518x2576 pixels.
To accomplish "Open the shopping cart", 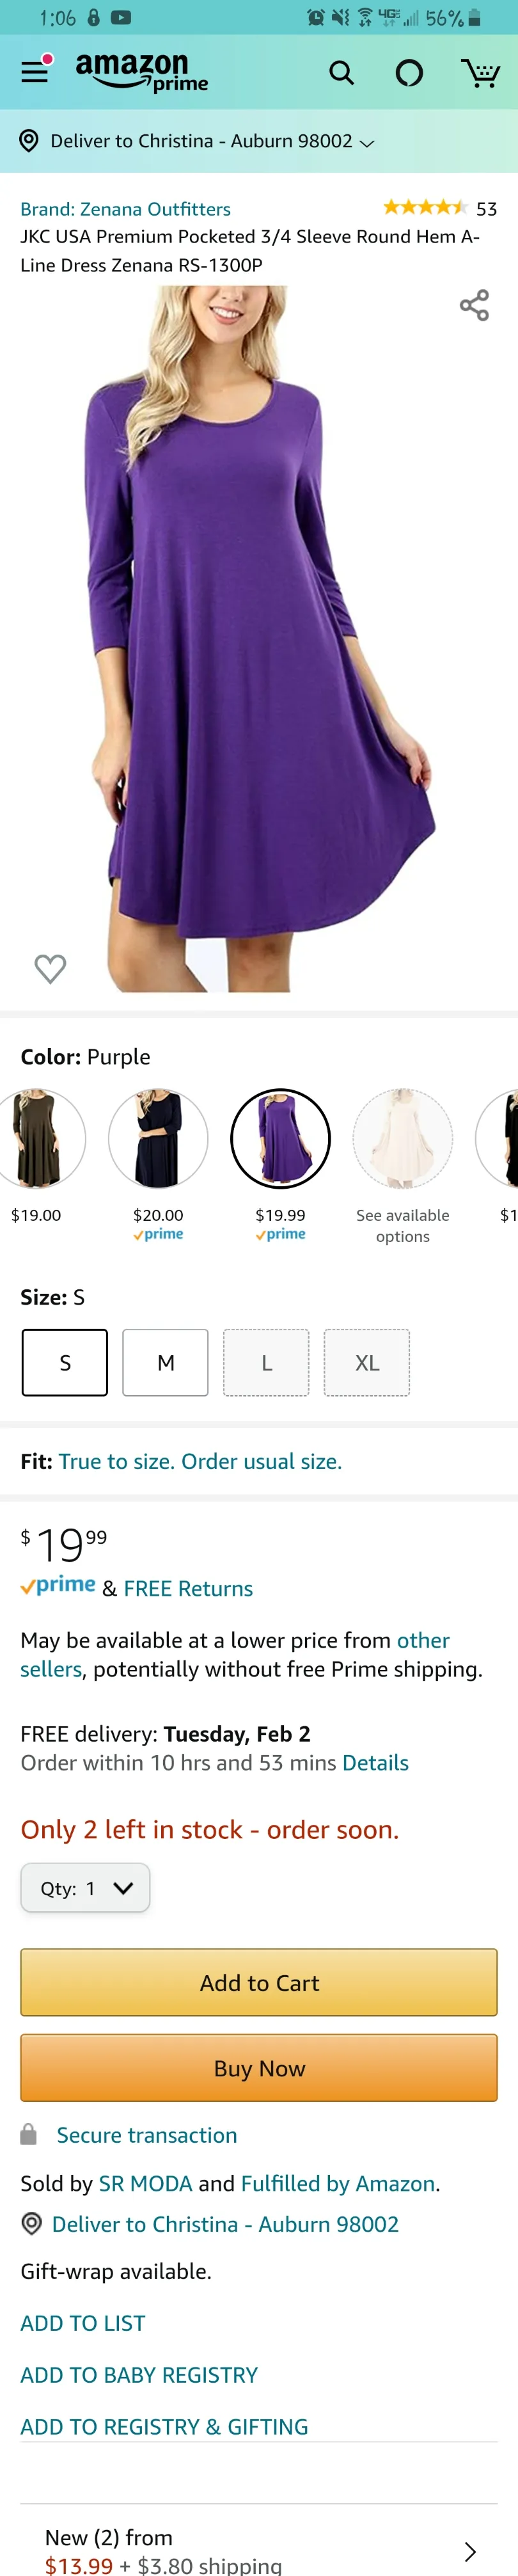I will point(480,73).
